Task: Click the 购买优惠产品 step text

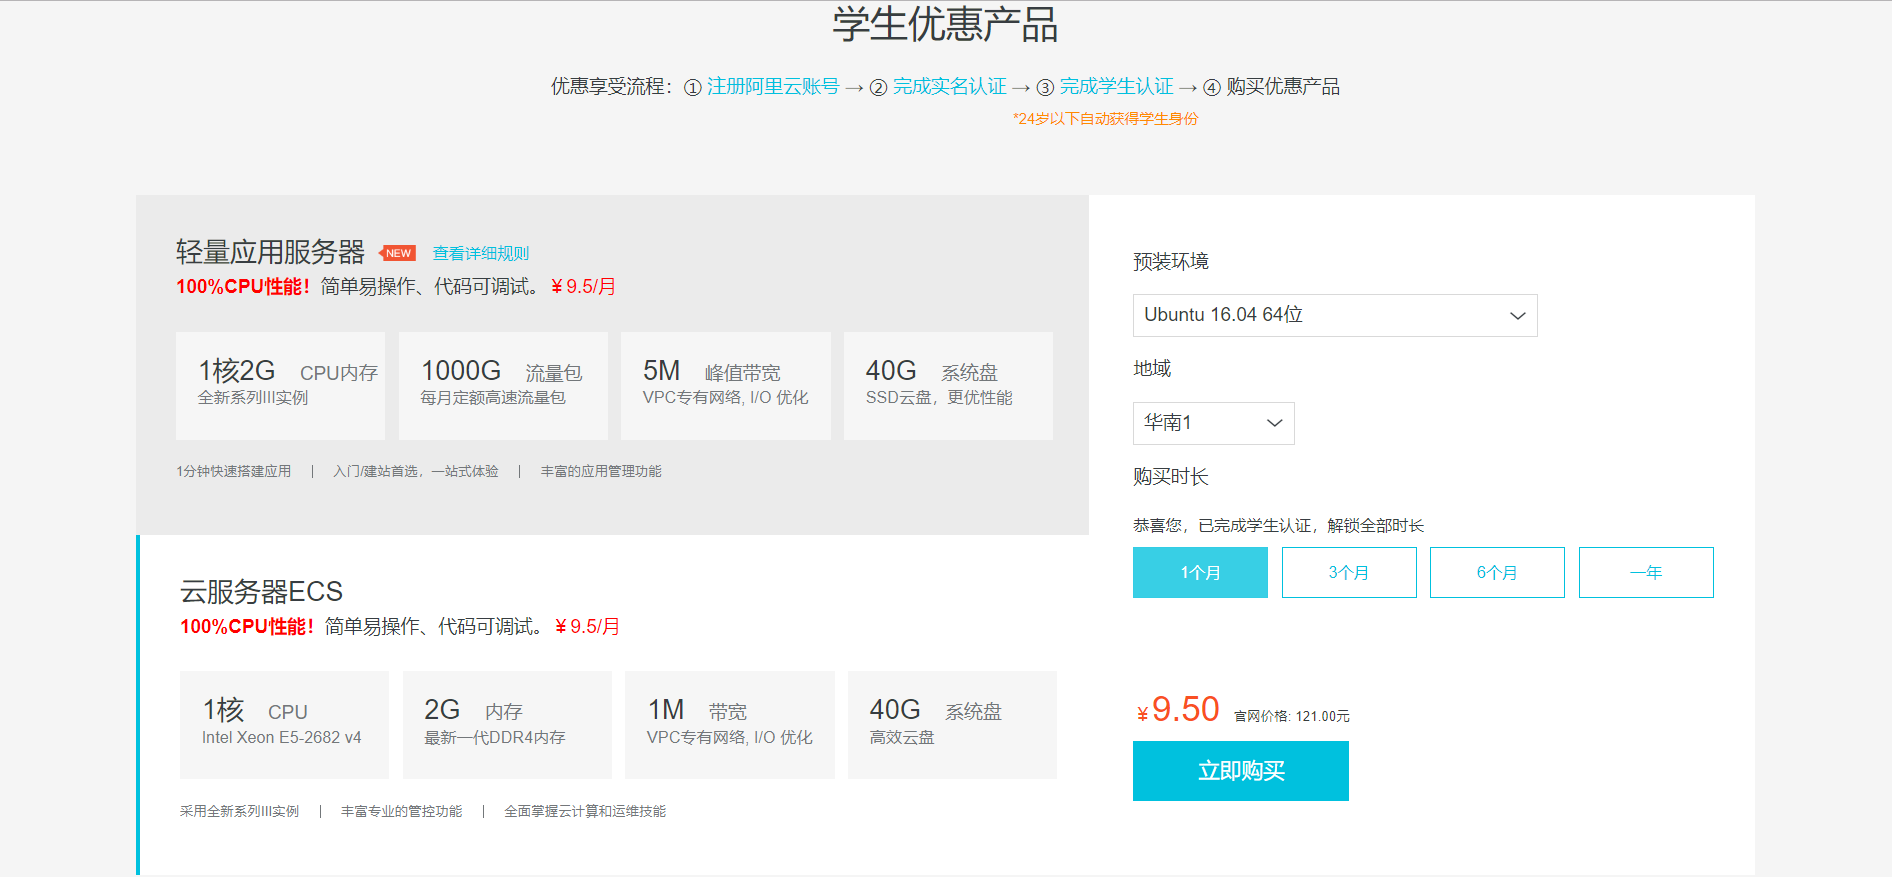Action: [1283, 86]
